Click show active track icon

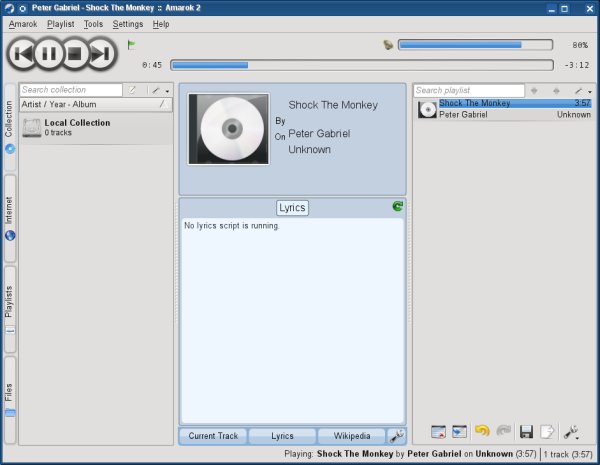(459, 431)
